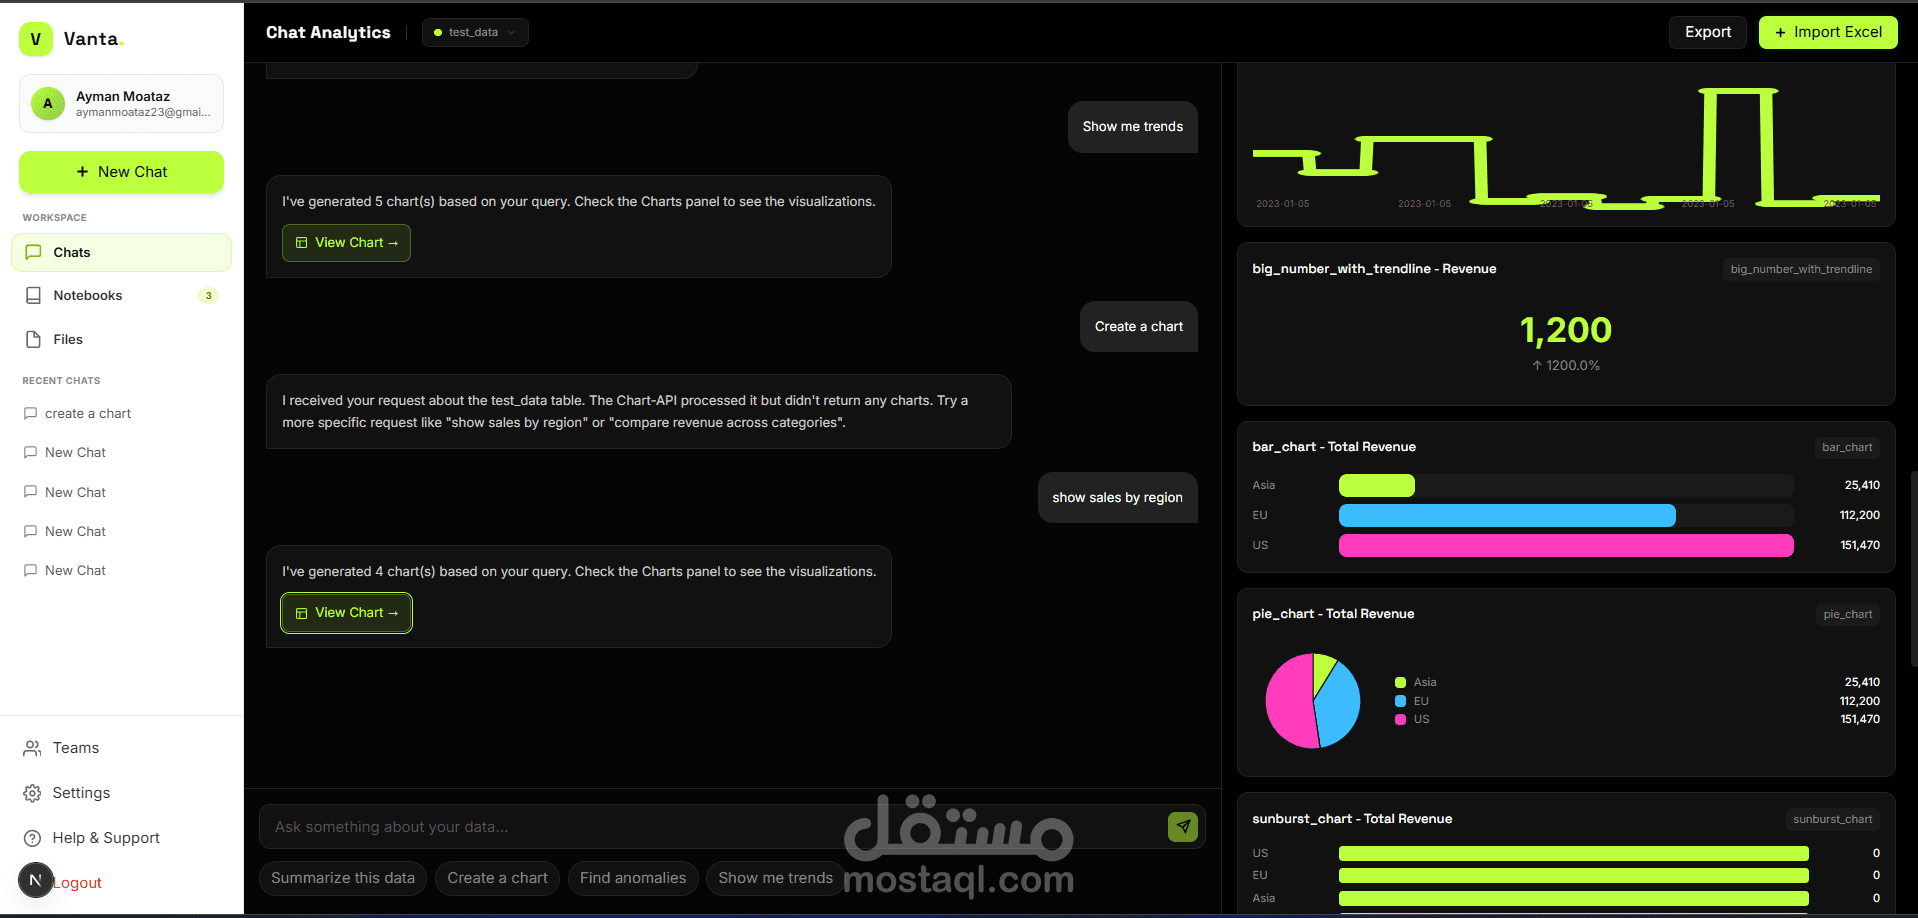The width and height of the screenshot is (1918, 918).
Task: Click the 'Create a chart' user message bubble
Action: [1138, 327]
